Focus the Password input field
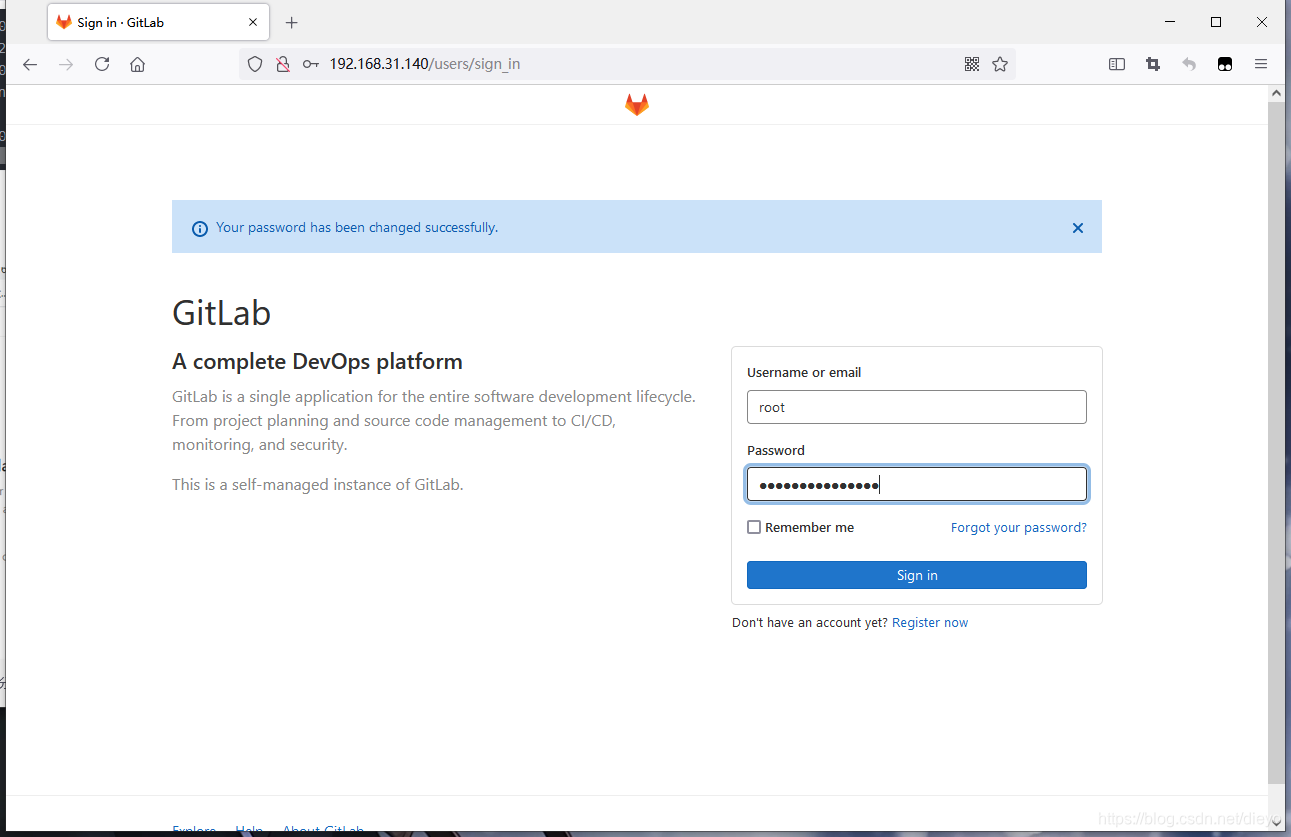Screen dimensions: 1291x837 (917, 485)
